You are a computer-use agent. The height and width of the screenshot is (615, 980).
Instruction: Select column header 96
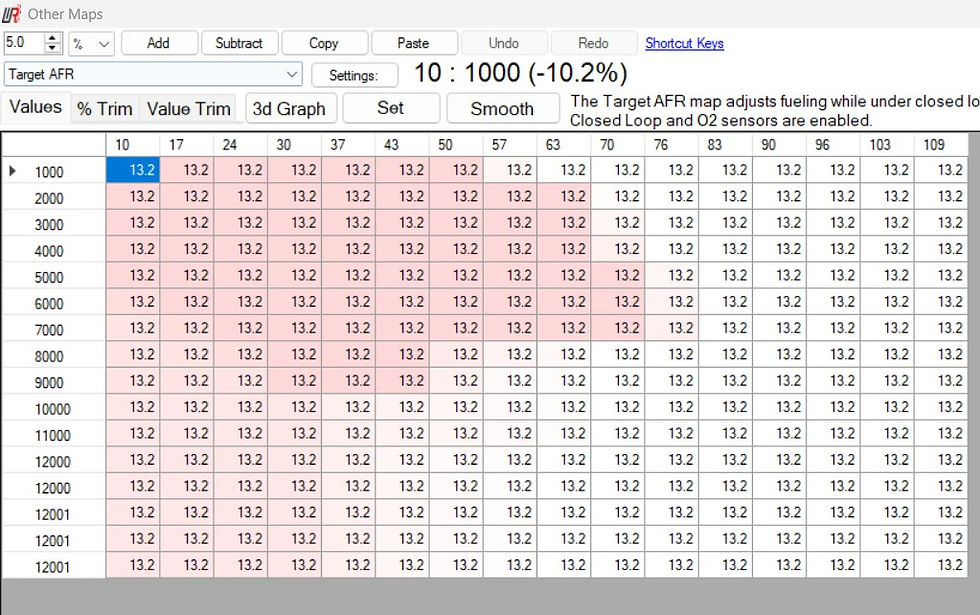[x=832, y=145]
